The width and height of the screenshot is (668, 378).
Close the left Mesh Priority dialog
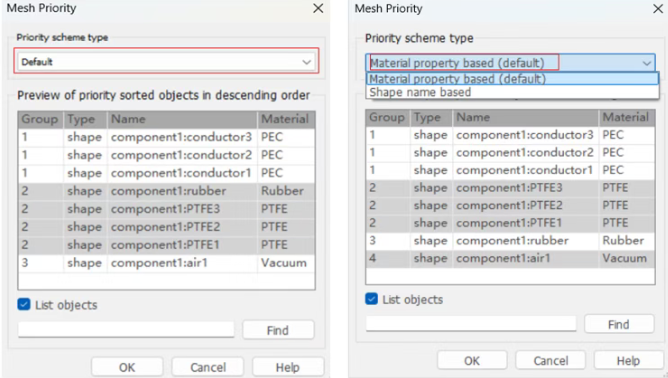tap(318, 8)
